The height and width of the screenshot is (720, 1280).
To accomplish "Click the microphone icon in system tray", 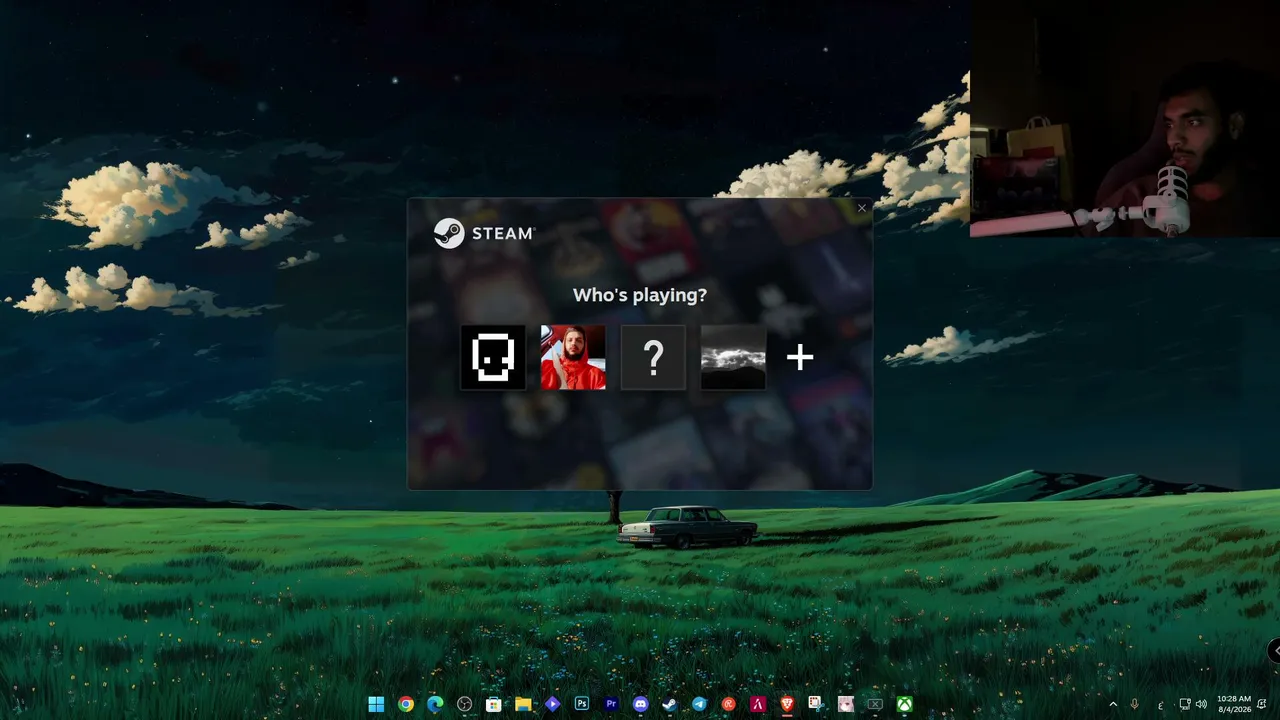I will [1134, 704].
